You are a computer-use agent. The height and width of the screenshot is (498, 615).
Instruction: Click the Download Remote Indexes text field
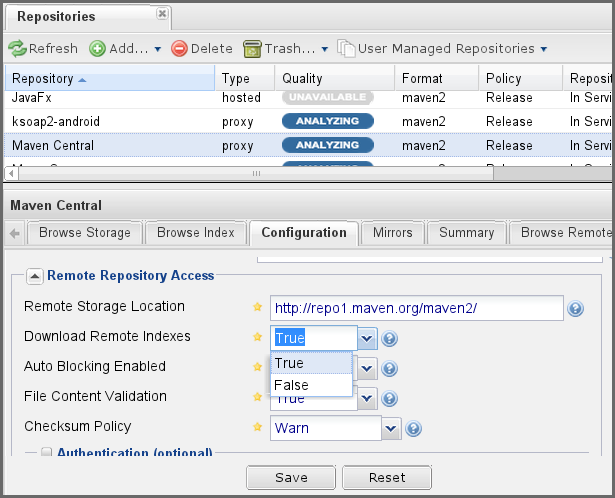point(314,338)
